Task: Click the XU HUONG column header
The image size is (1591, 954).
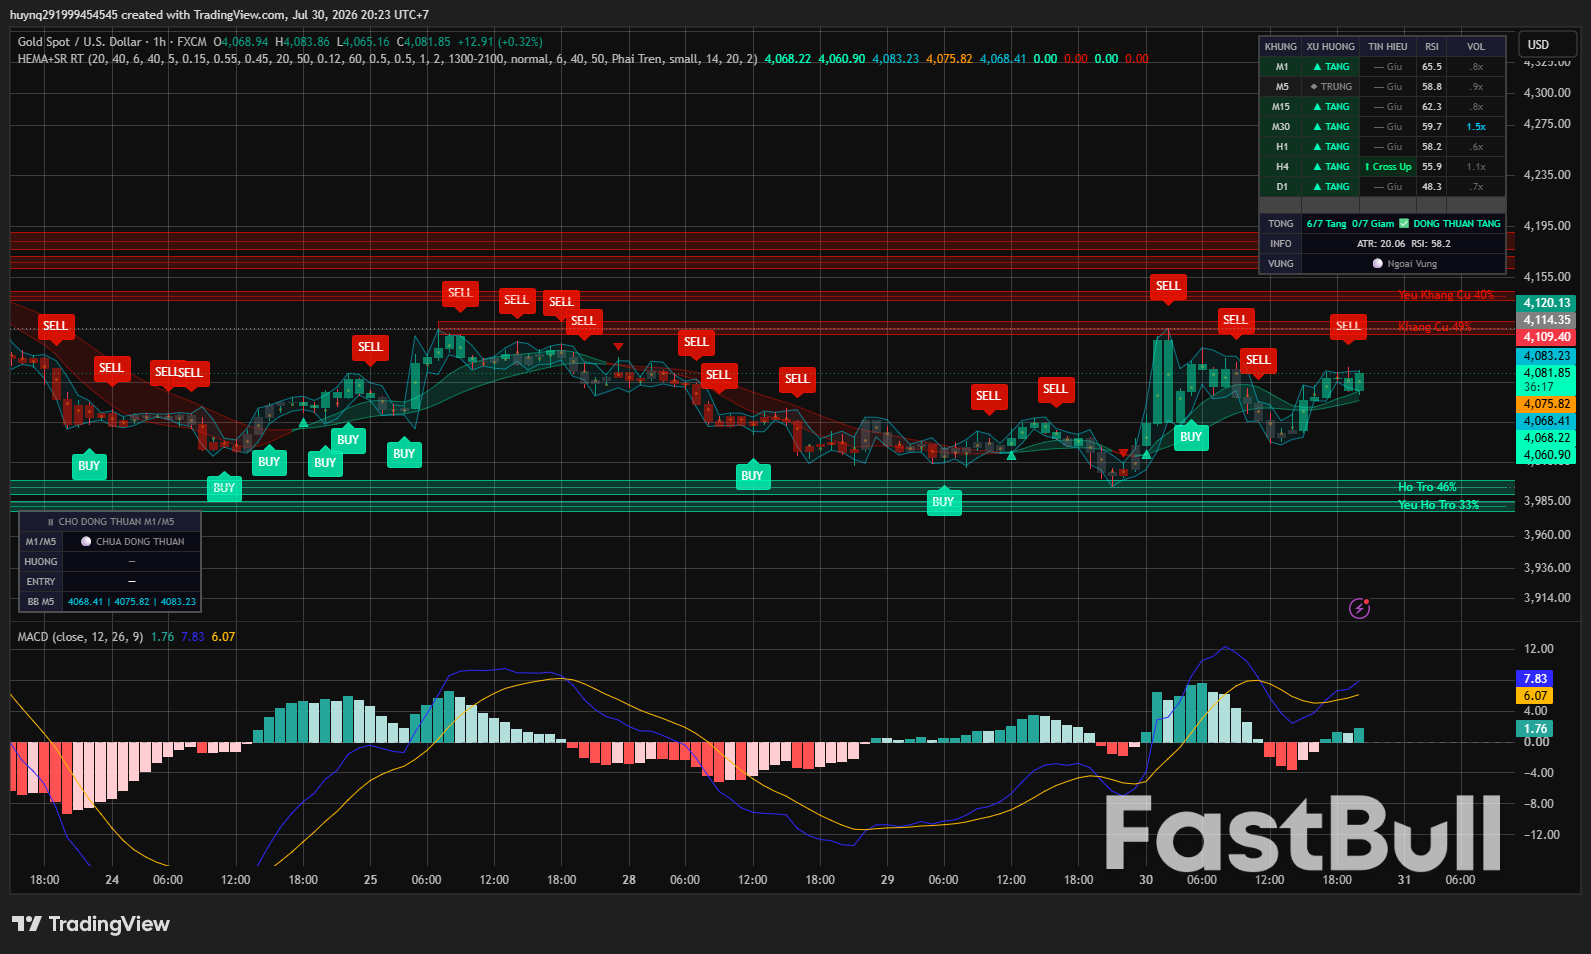Action: click(1331, 47)
